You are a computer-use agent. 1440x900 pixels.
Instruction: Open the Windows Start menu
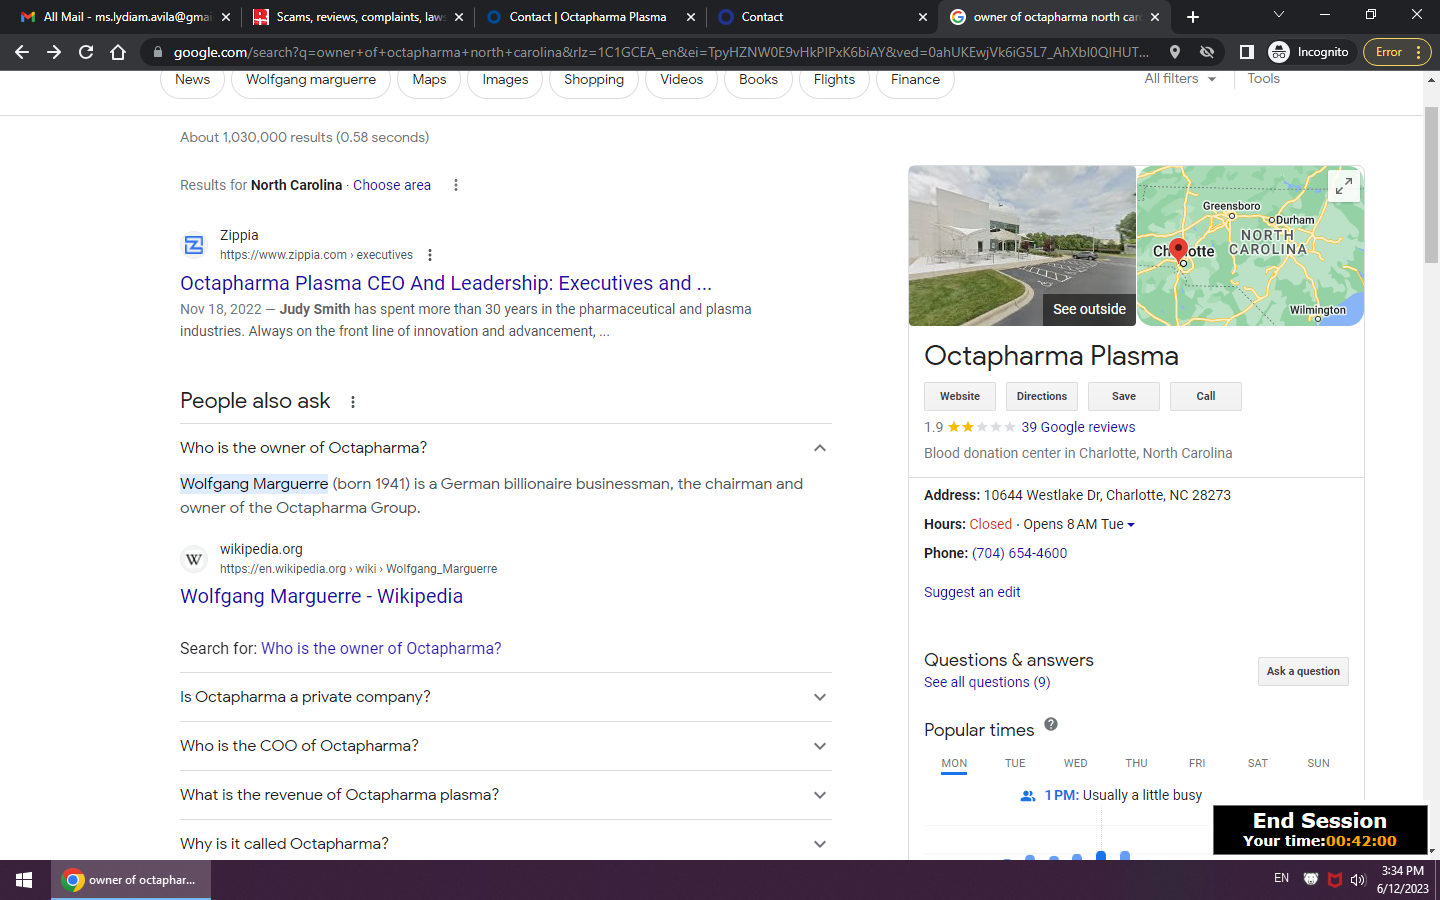24,880
